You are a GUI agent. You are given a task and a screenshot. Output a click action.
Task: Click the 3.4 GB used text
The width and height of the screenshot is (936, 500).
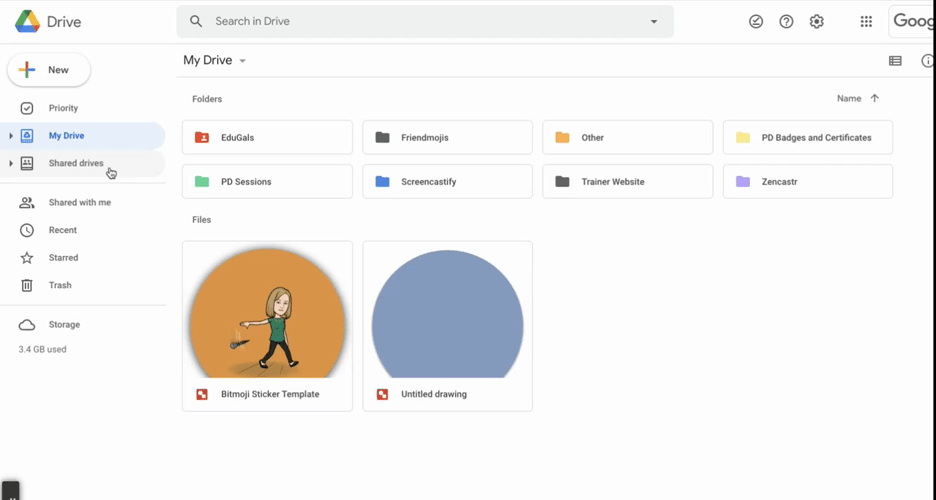(42, 349)
